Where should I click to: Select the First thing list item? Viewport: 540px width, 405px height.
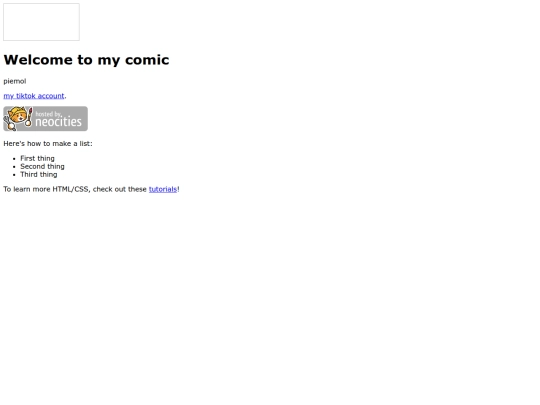38,158
